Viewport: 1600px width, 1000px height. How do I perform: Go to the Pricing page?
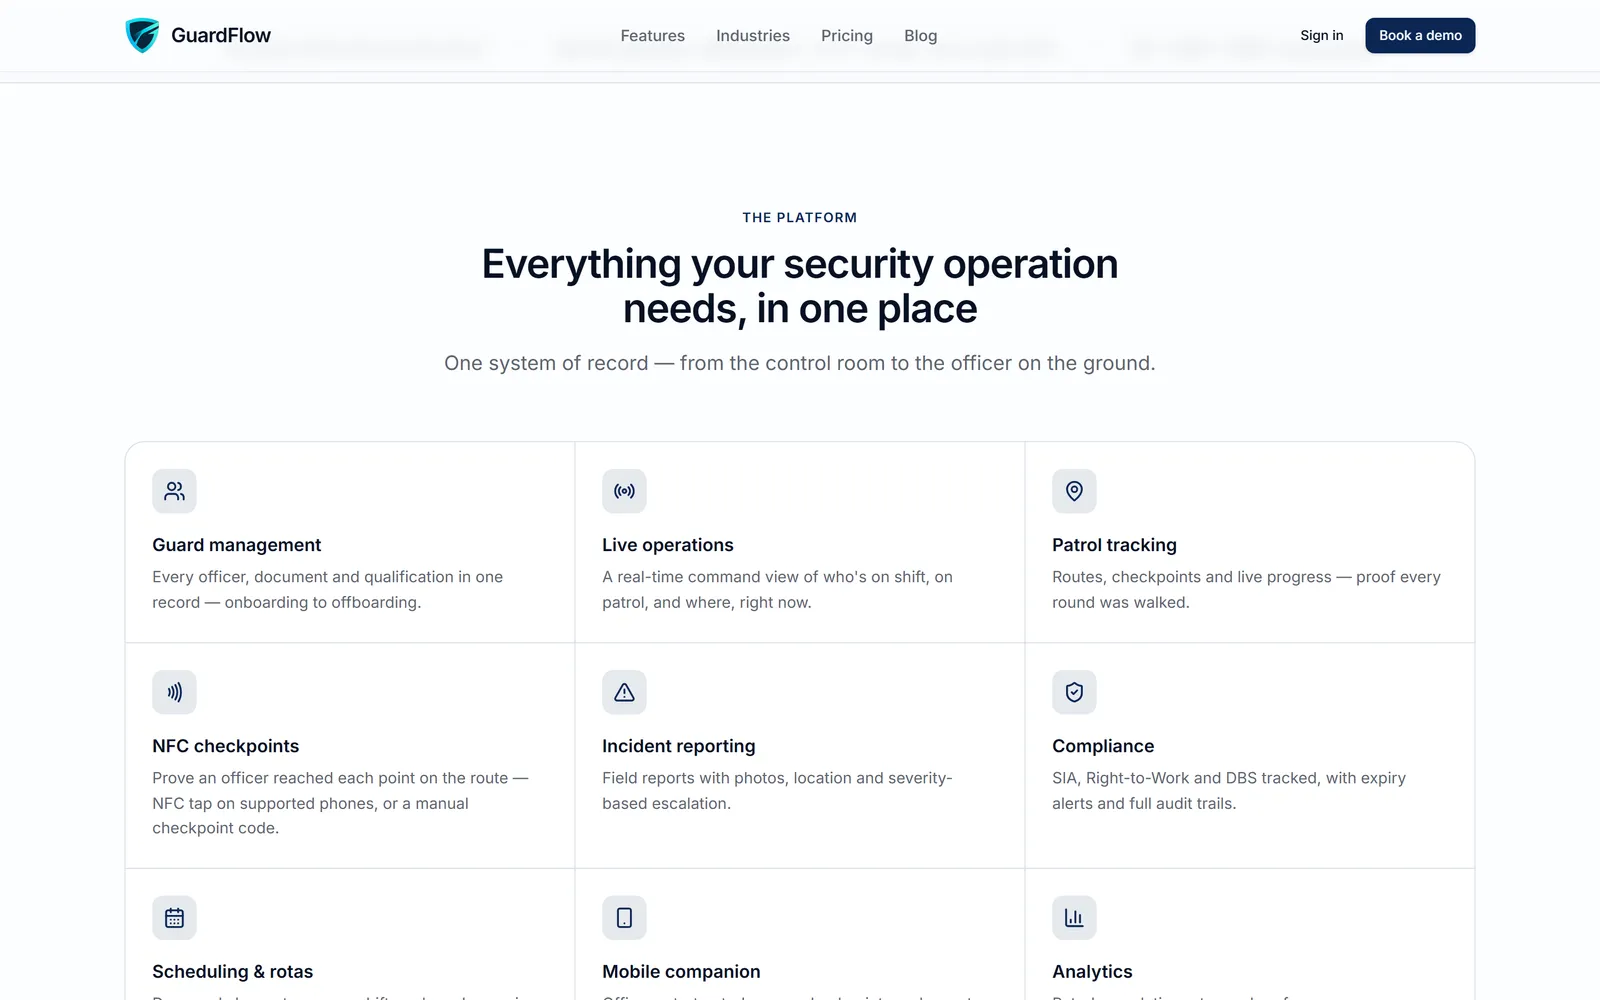coord(847,36)
